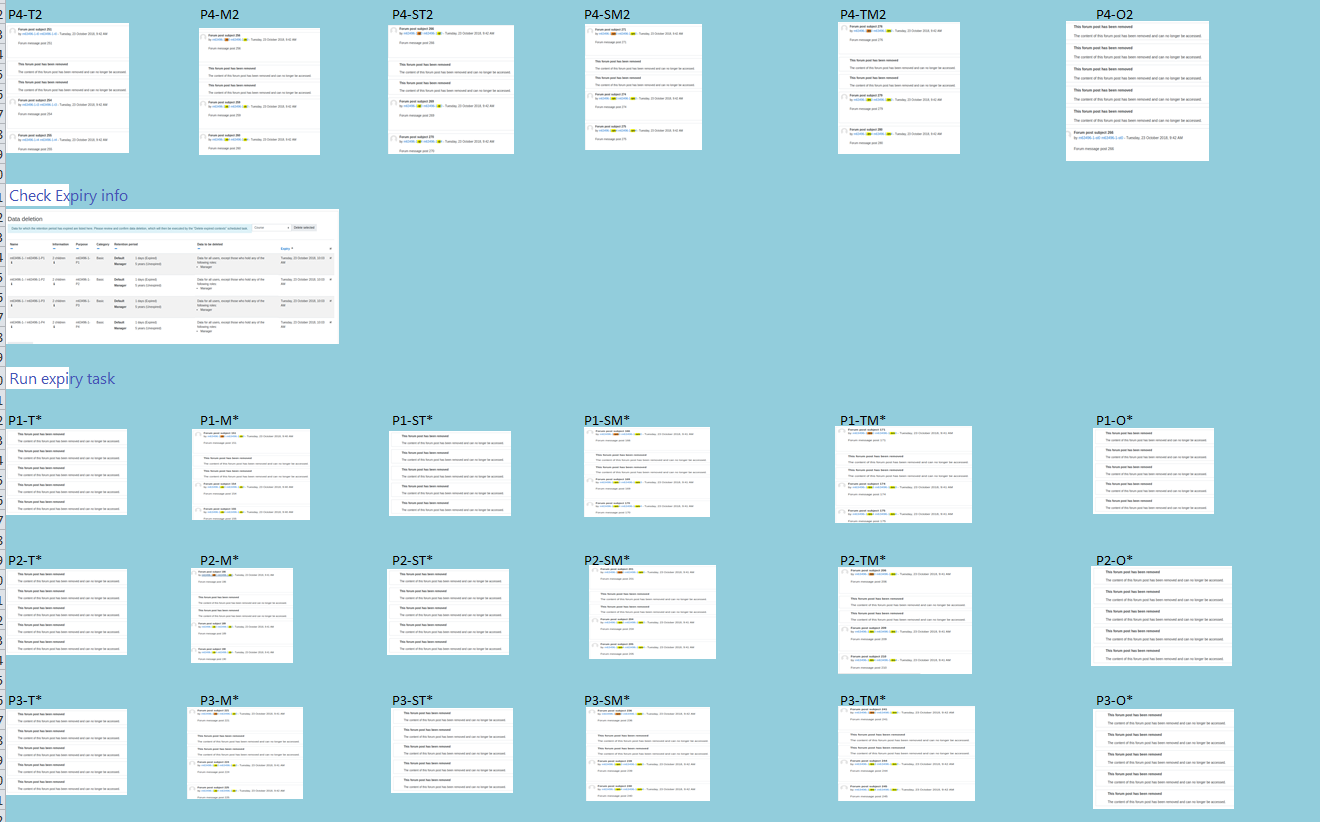
Task: Select the forum screenshot under P4-M2
Action: click(259, 92)
